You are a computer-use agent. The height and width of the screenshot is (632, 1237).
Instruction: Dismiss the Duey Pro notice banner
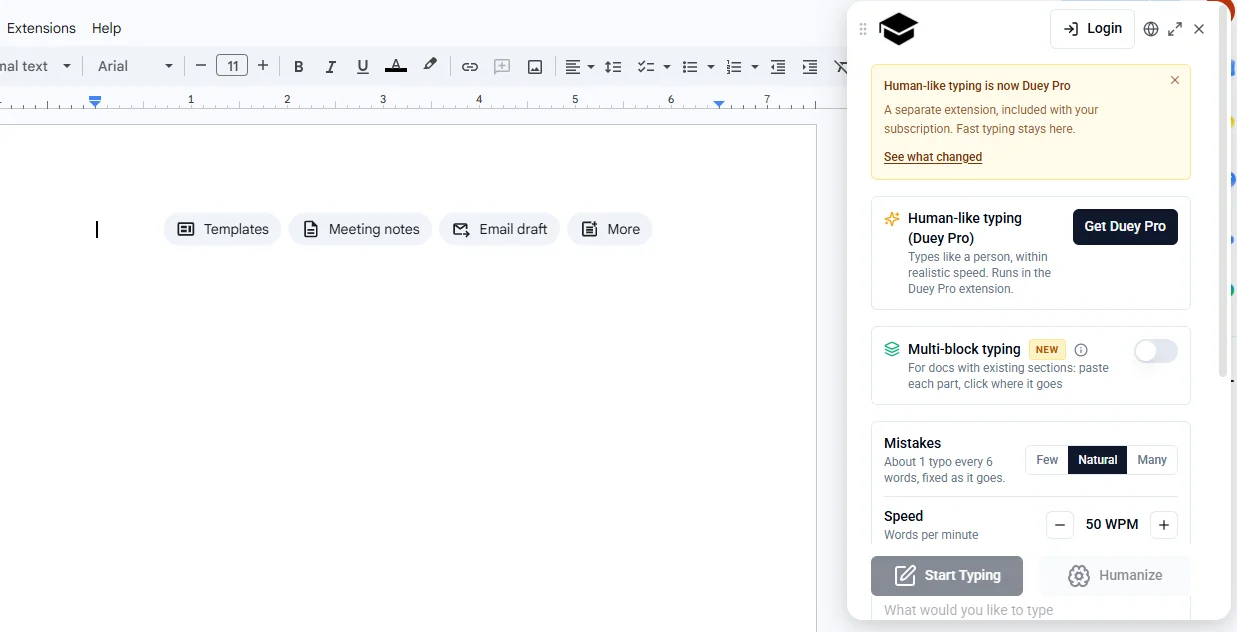coord(1175,80)
